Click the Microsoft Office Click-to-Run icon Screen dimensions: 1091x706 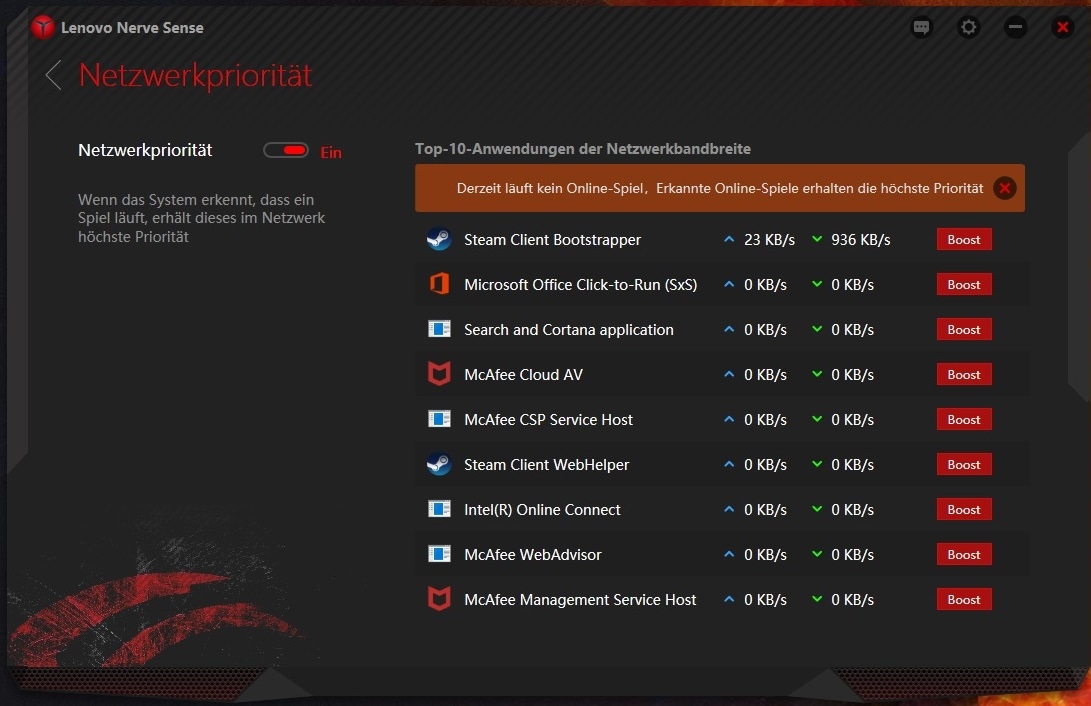pos(439,284)
